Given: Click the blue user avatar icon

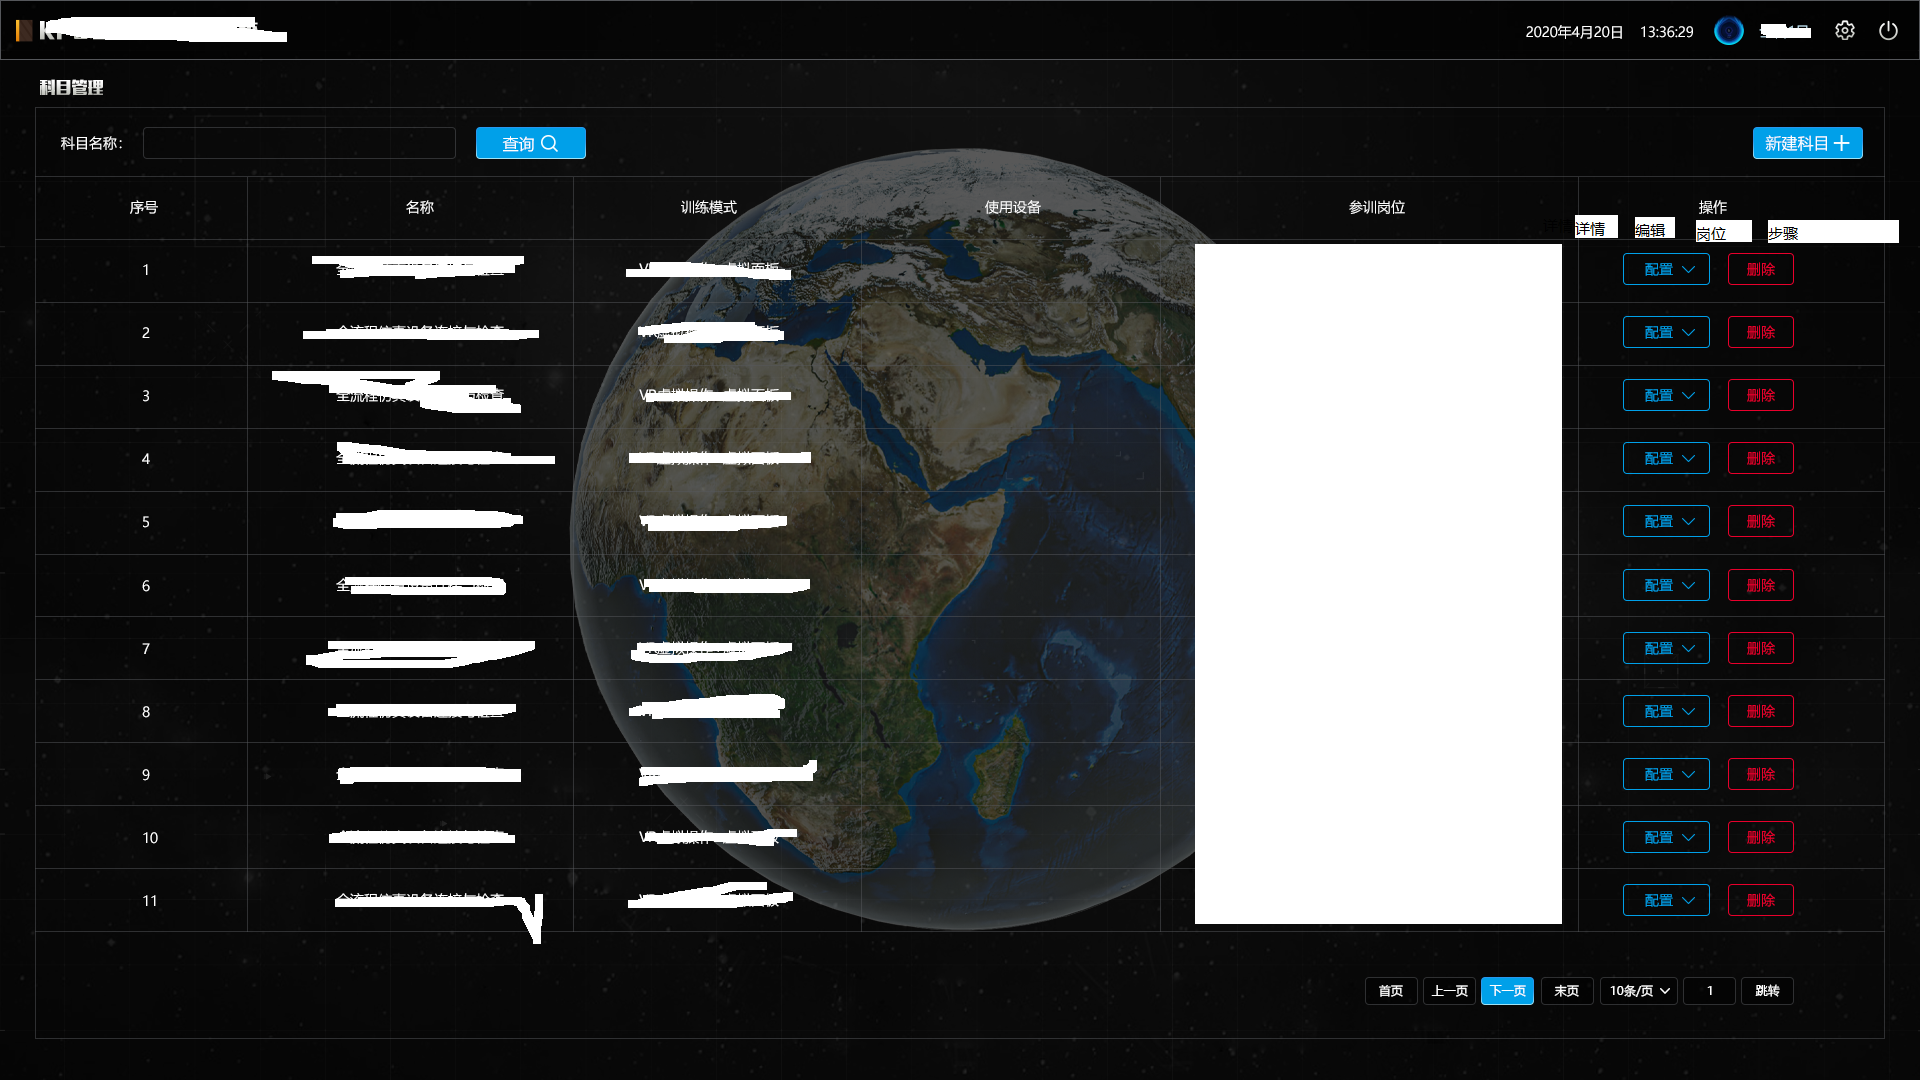Looking at the screenshot, I should pyautogui.click(x=1729, y=31).
